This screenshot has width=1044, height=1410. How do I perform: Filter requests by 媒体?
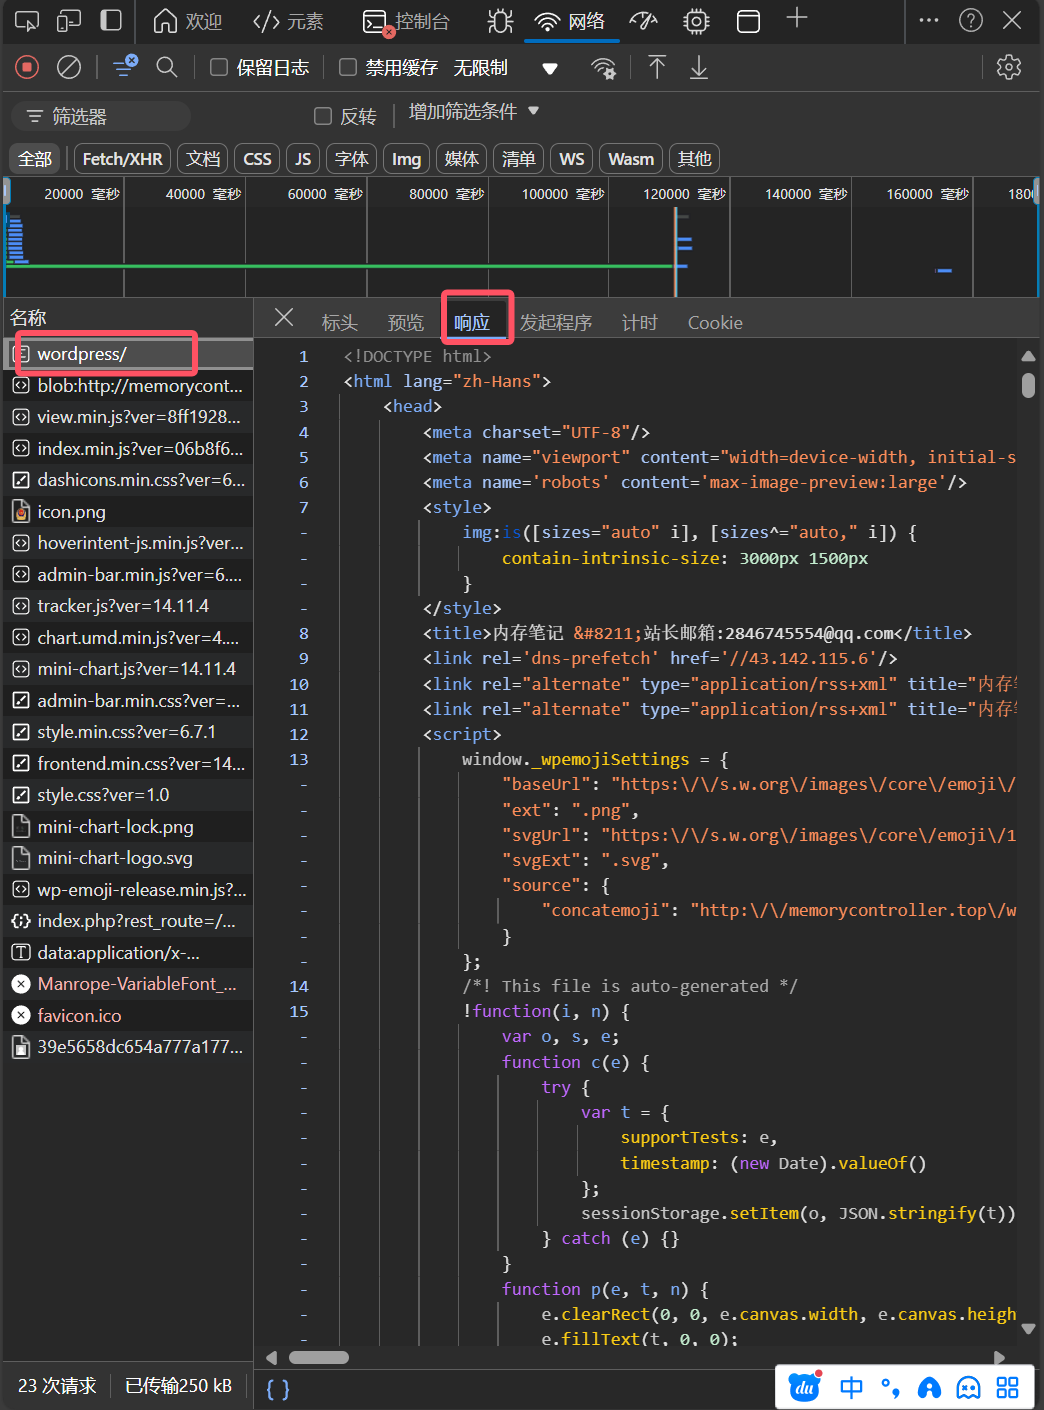(x=461, y=159)
